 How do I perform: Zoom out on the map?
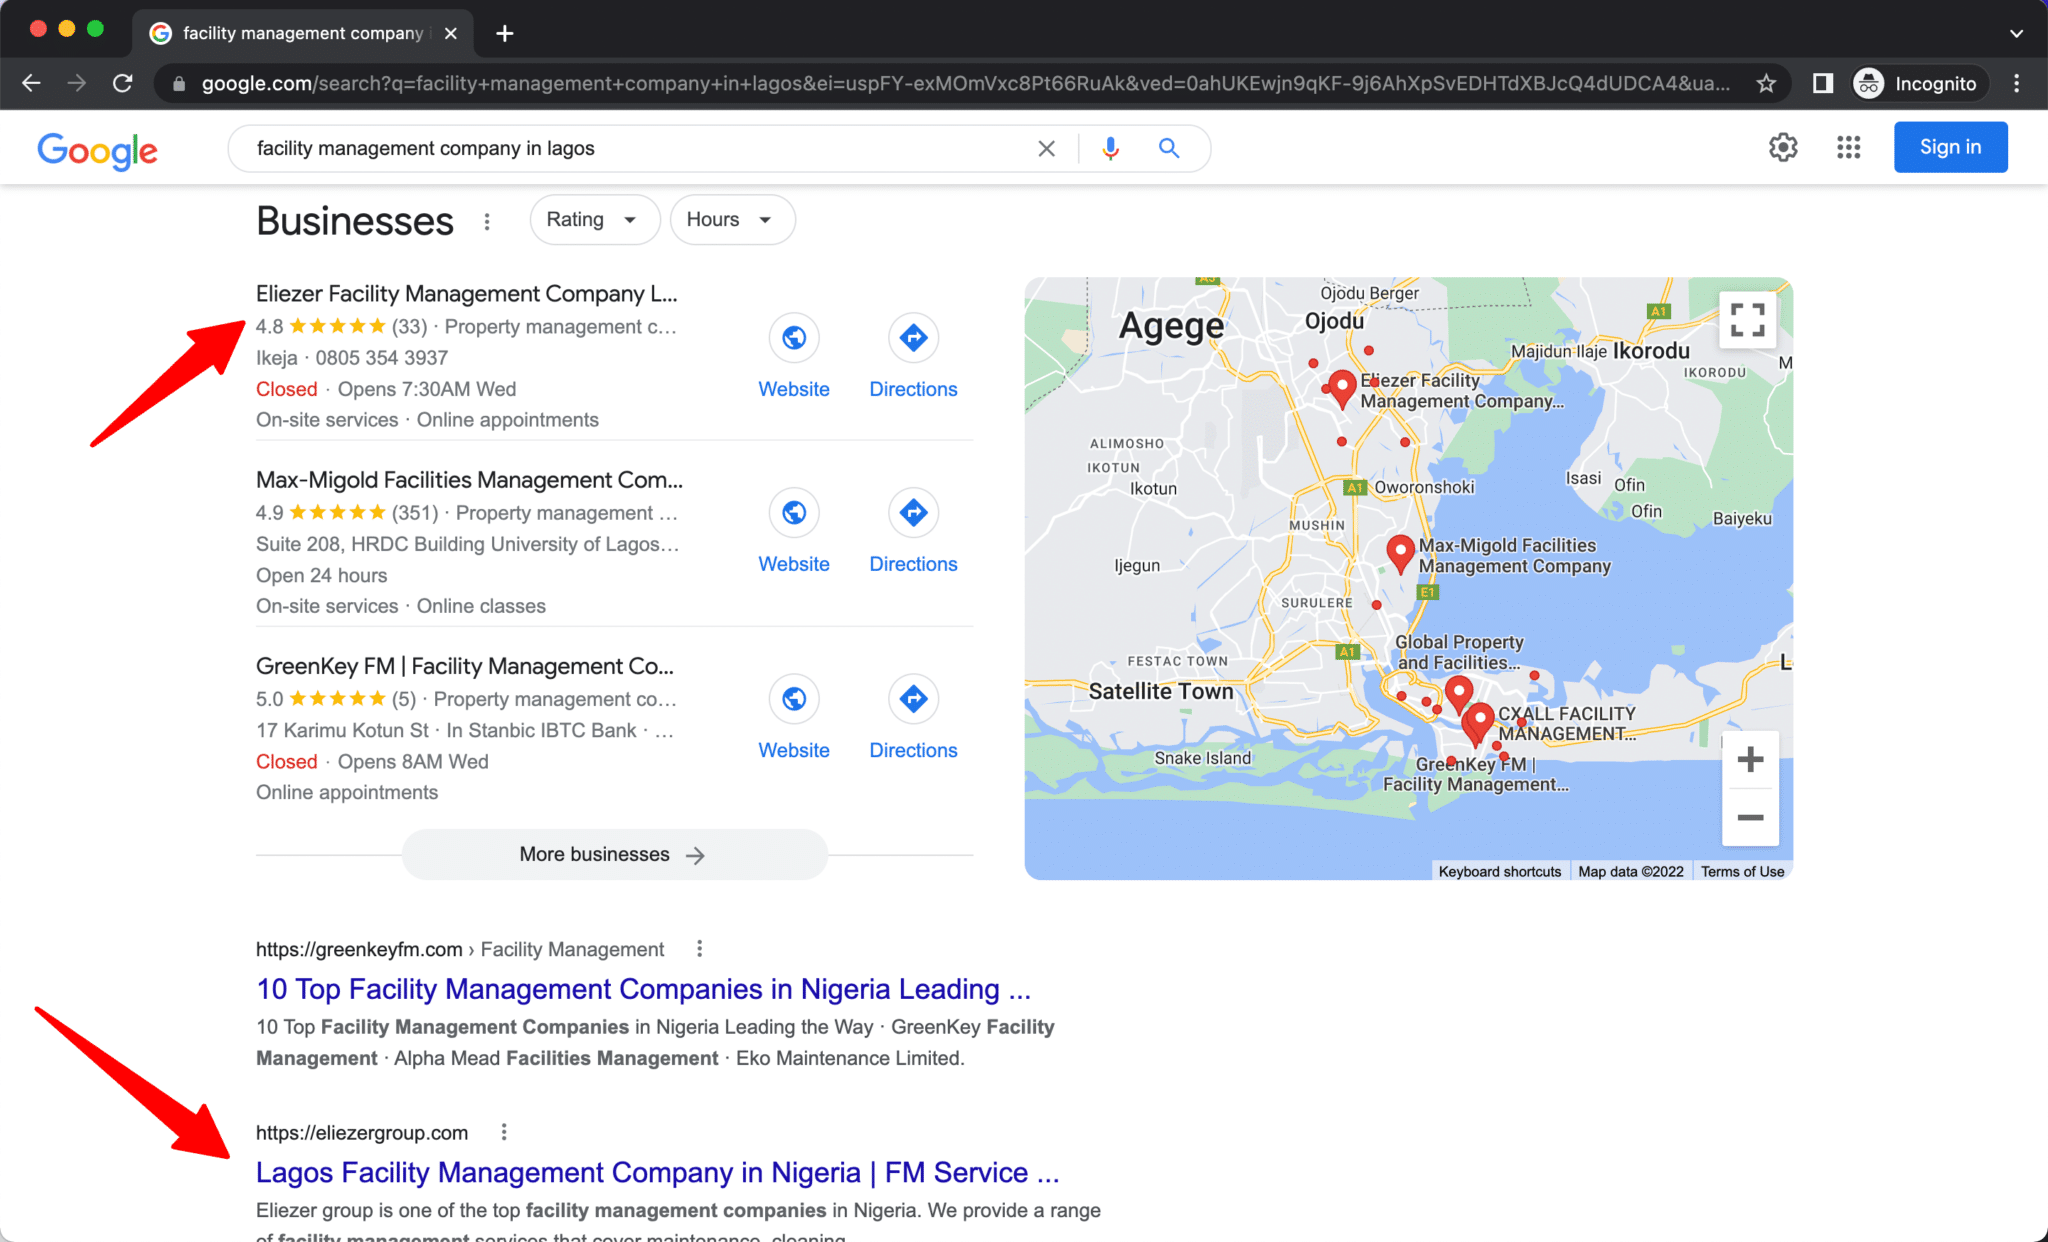1750,818
